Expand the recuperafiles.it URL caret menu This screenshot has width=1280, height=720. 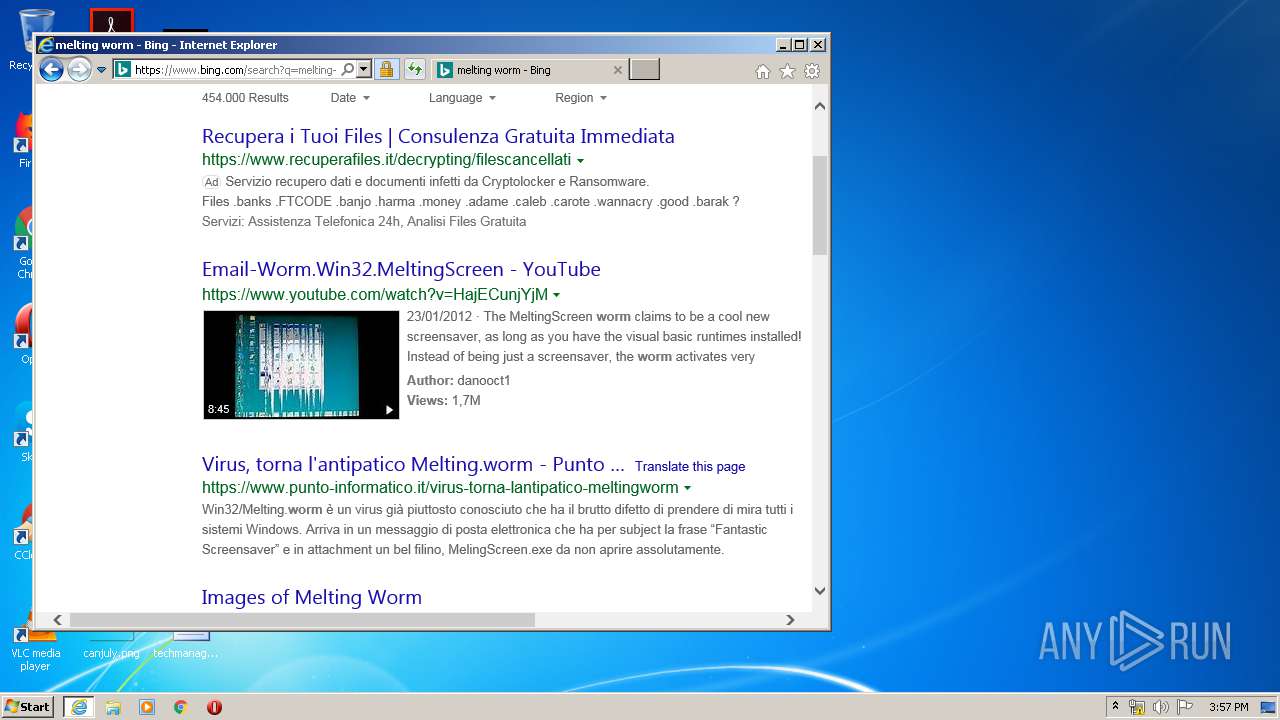point(581,161)
